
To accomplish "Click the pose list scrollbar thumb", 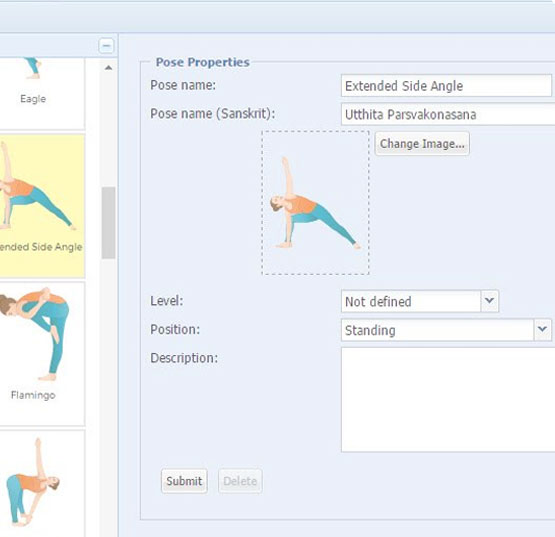I will (x=108, y=223).
